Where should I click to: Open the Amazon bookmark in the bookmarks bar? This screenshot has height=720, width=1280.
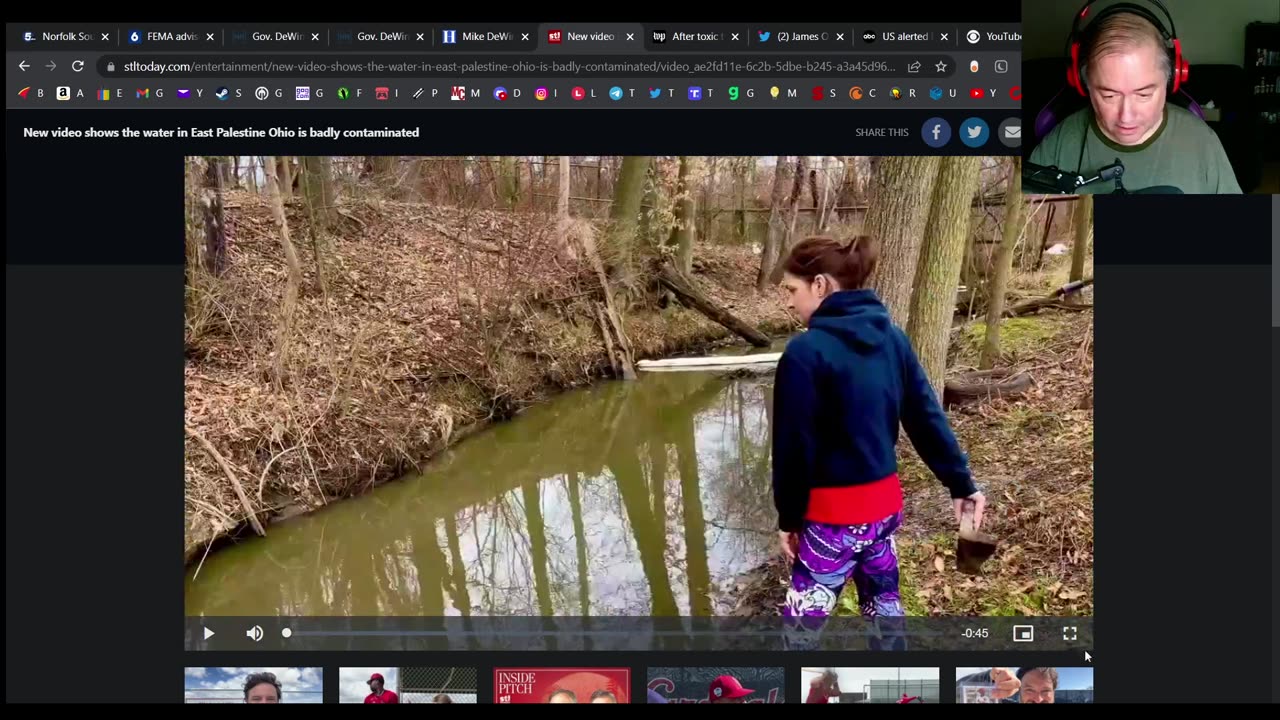coord(69,93)
